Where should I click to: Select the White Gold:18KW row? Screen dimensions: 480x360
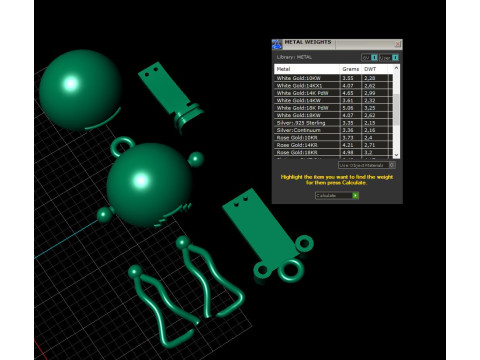pyautogui.click(x=333, y=115)
